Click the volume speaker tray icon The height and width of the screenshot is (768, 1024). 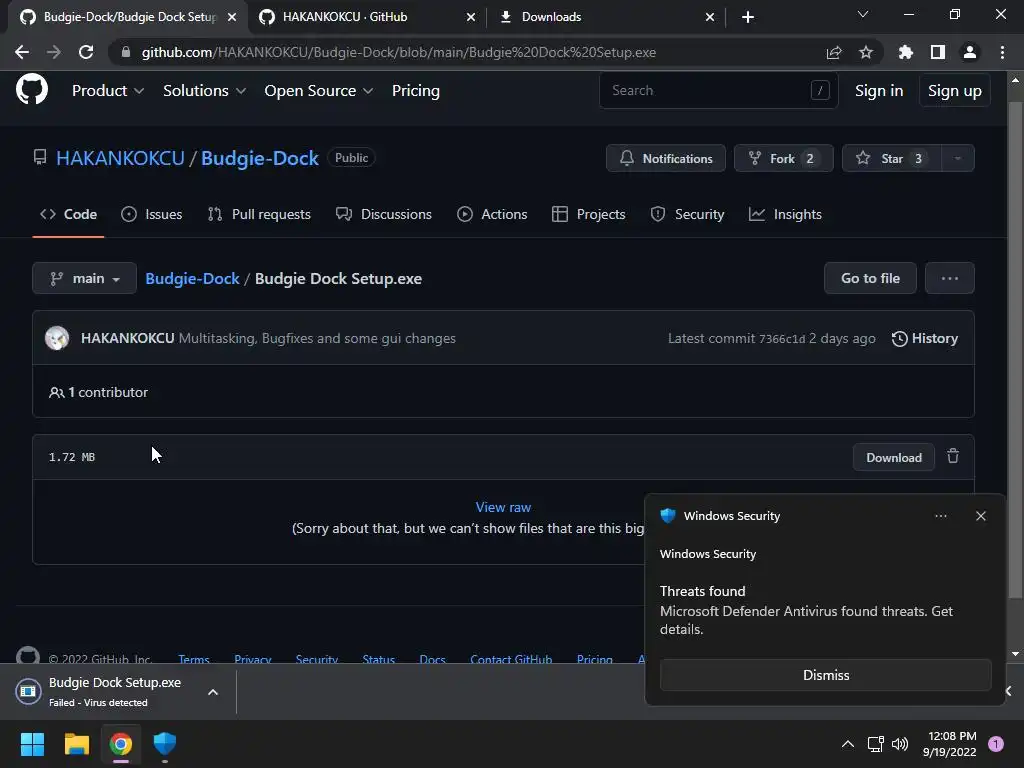(900, 744)
